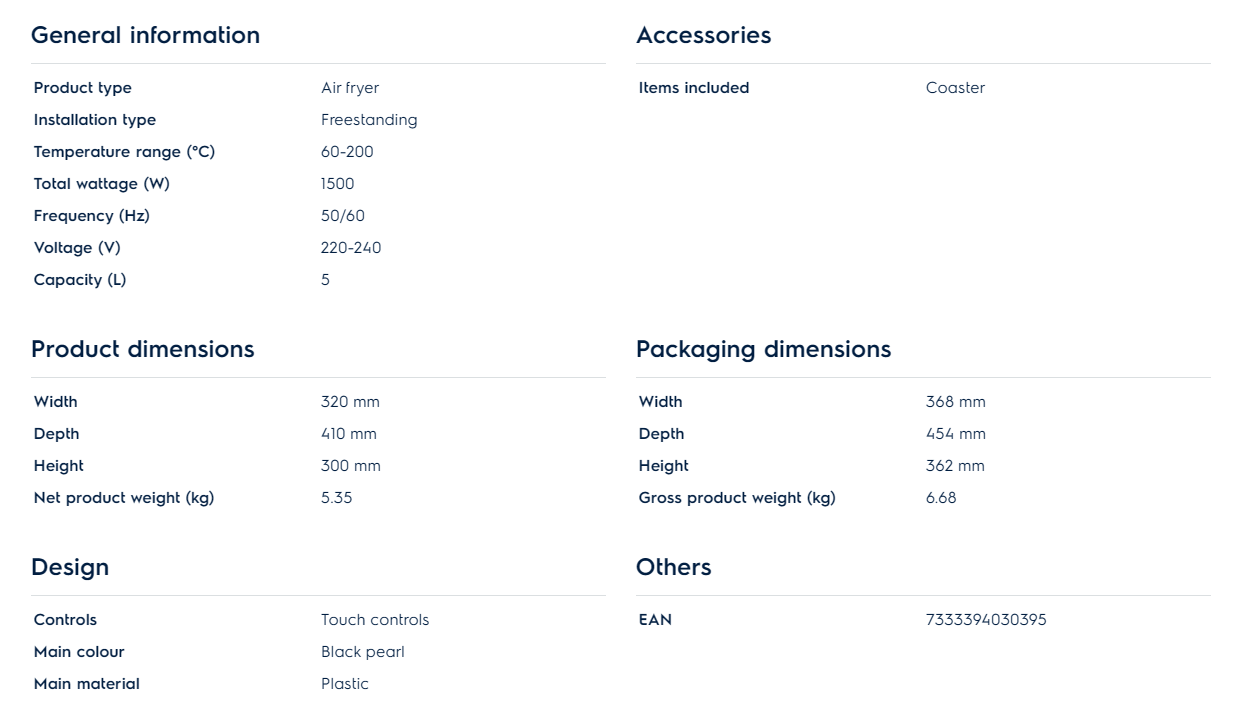Select the Capacity (L) label
This screenshot has width=1239, height=723.
80,280
